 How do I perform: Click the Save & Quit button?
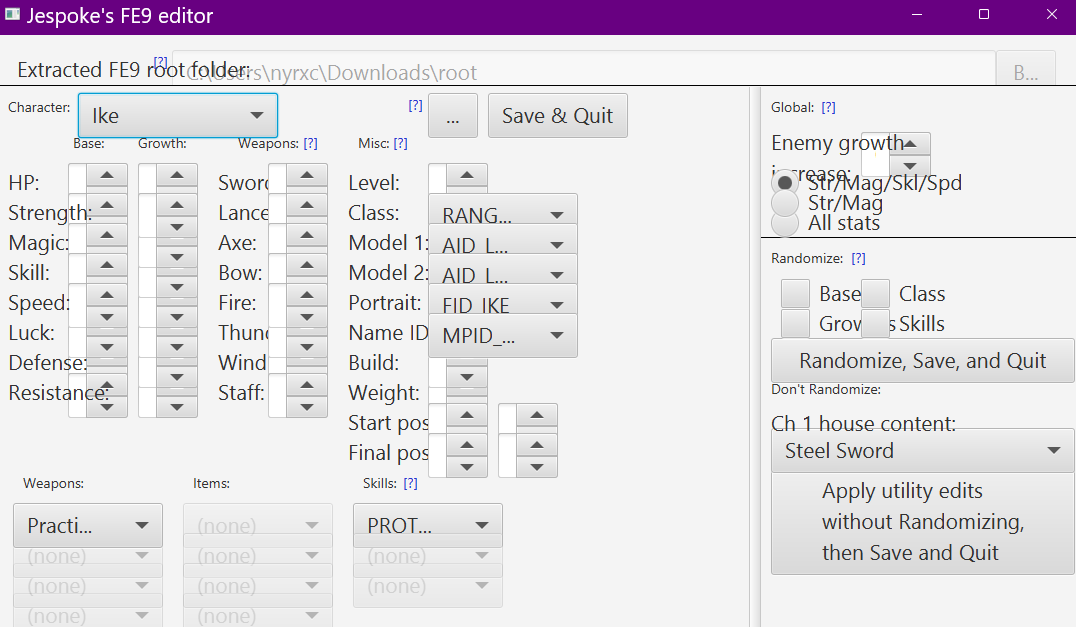pos(556,115)
